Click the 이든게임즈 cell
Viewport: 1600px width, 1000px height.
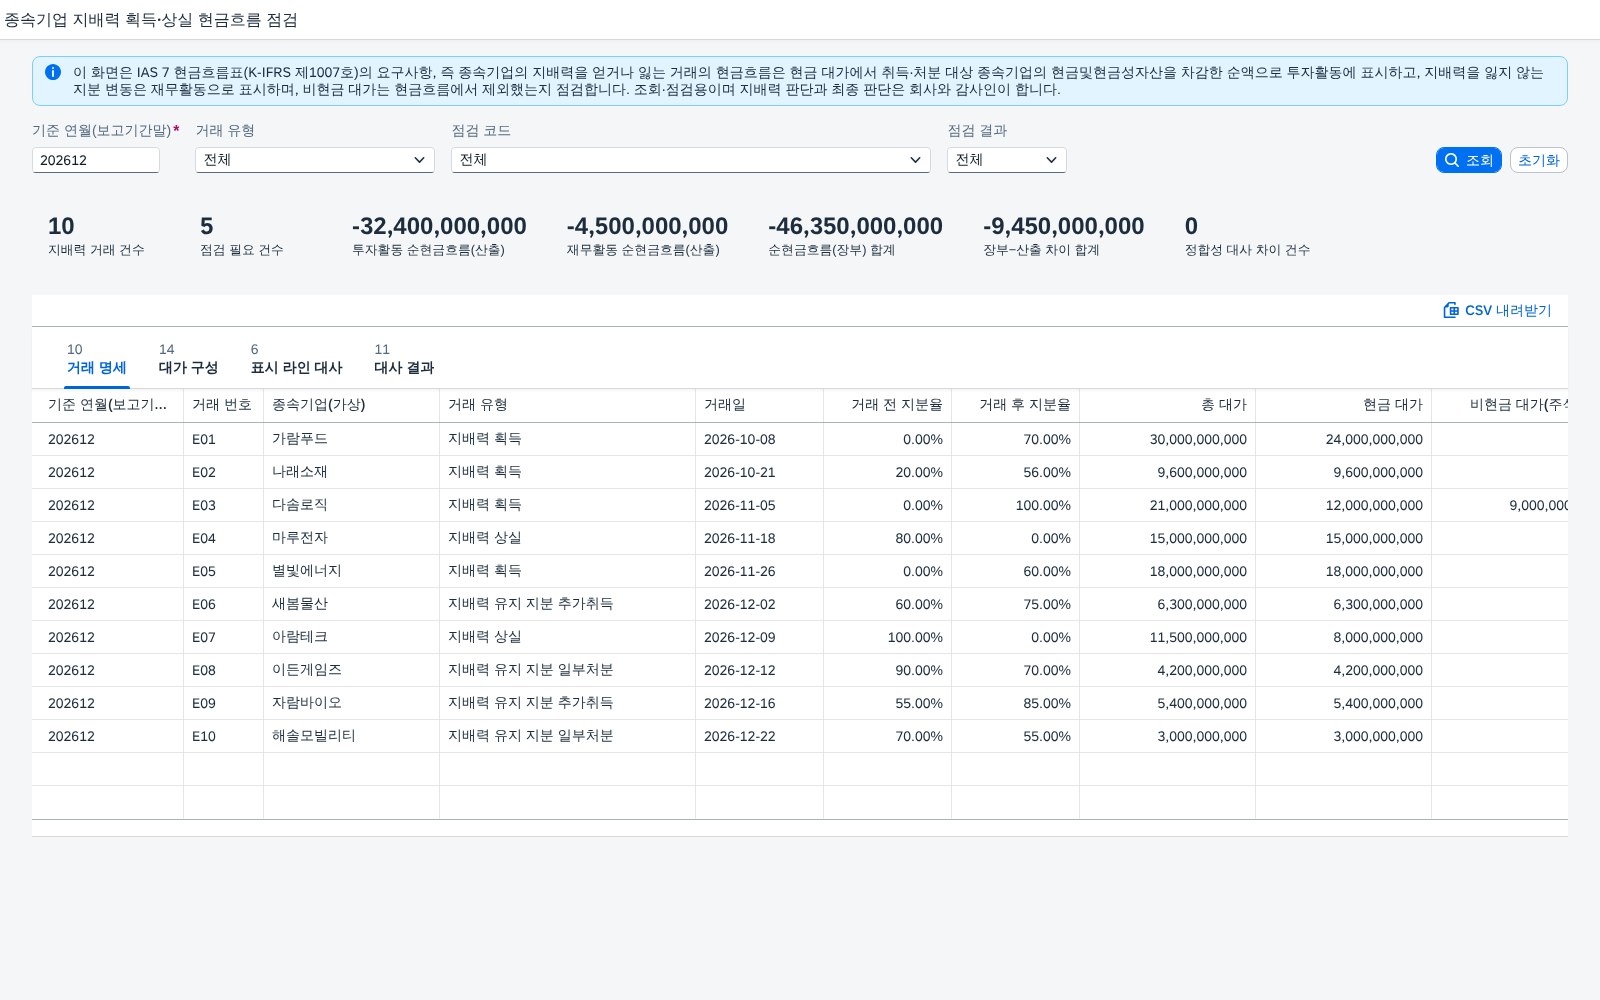tap(351, 670)
